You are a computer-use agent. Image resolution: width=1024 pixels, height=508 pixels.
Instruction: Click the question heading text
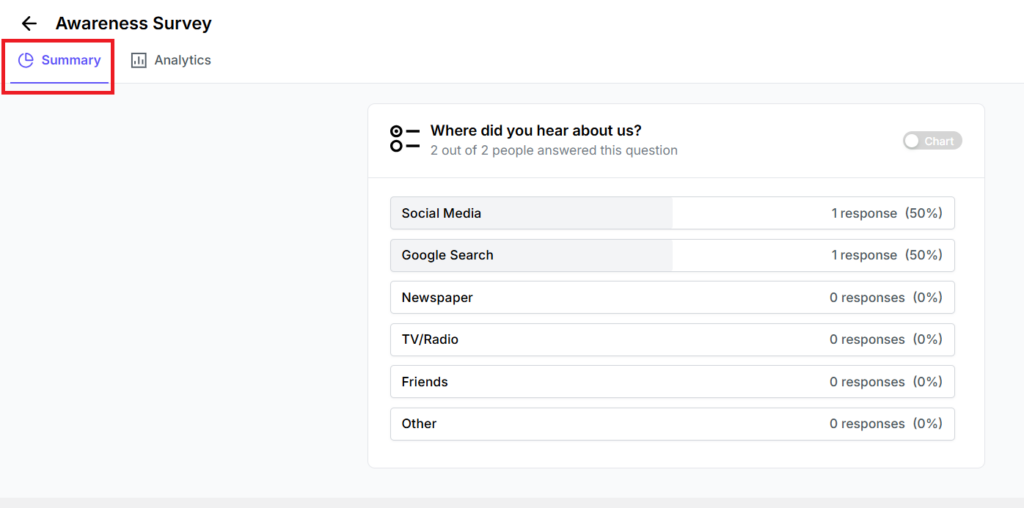click(x=535, y=130)
